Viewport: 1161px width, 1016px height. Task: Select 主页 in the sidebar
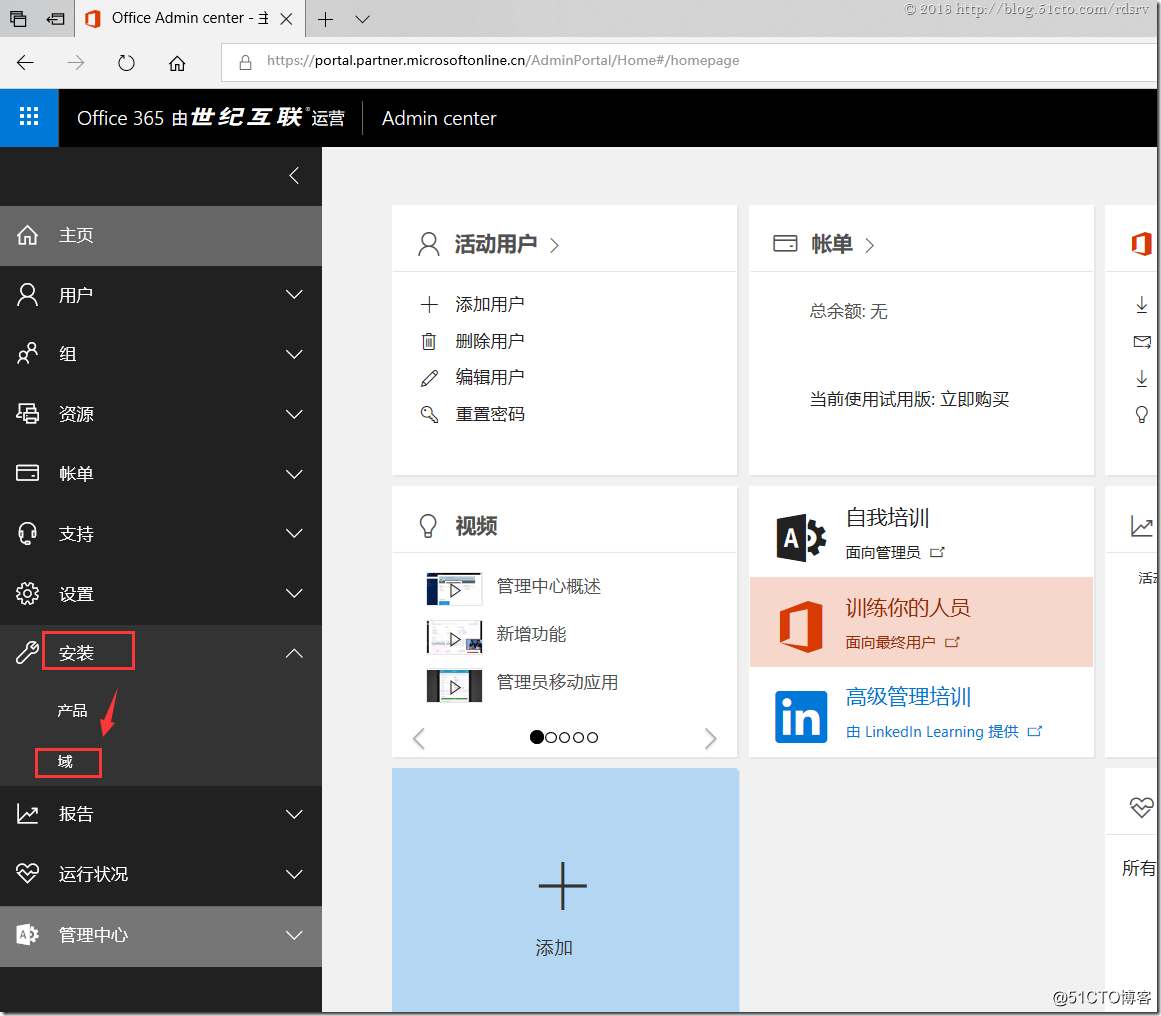coord(161,235)
